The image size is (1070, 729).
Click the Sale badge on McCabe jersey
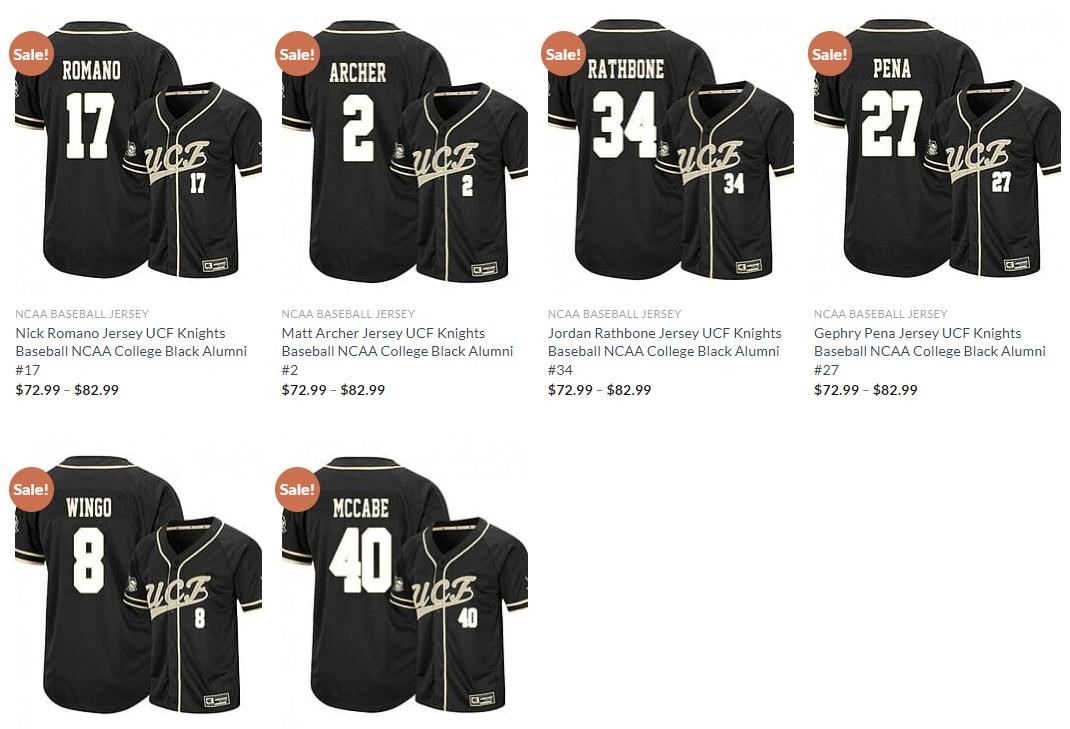tap(298, 489)
